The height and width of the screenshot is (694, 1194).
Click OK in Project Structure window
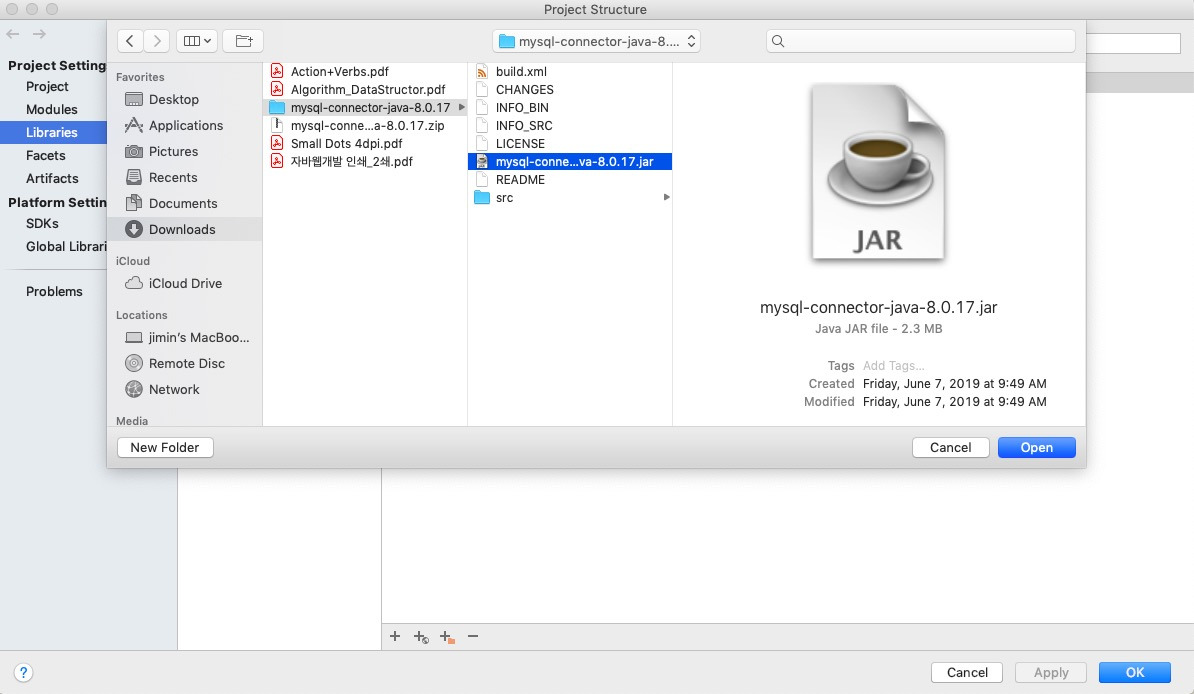pos(1135,673)
